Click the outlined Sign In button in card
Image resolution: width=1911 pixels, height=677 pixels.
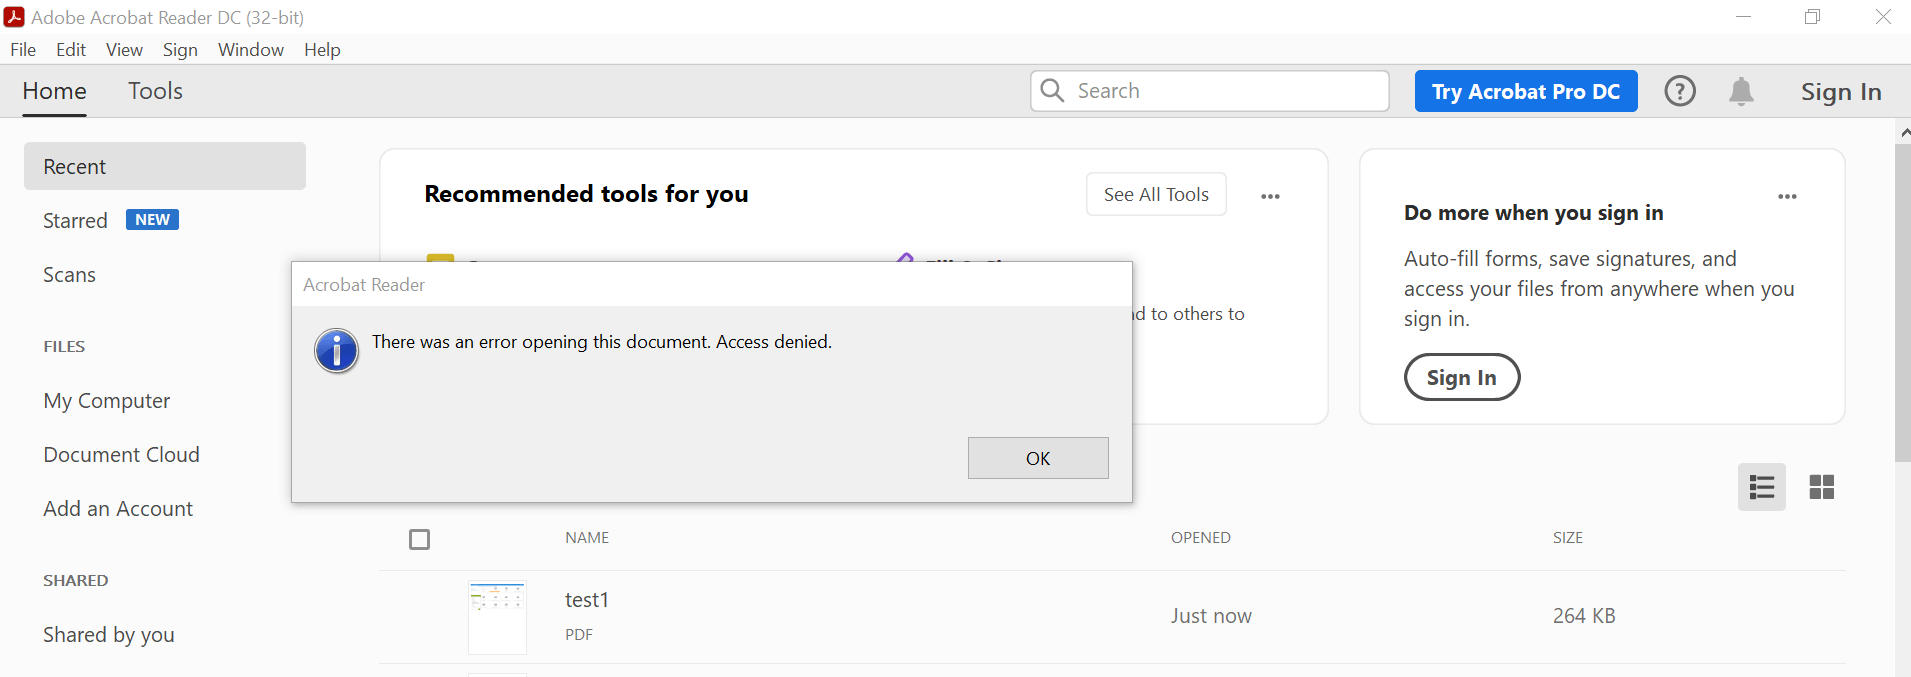(1462, 377)
